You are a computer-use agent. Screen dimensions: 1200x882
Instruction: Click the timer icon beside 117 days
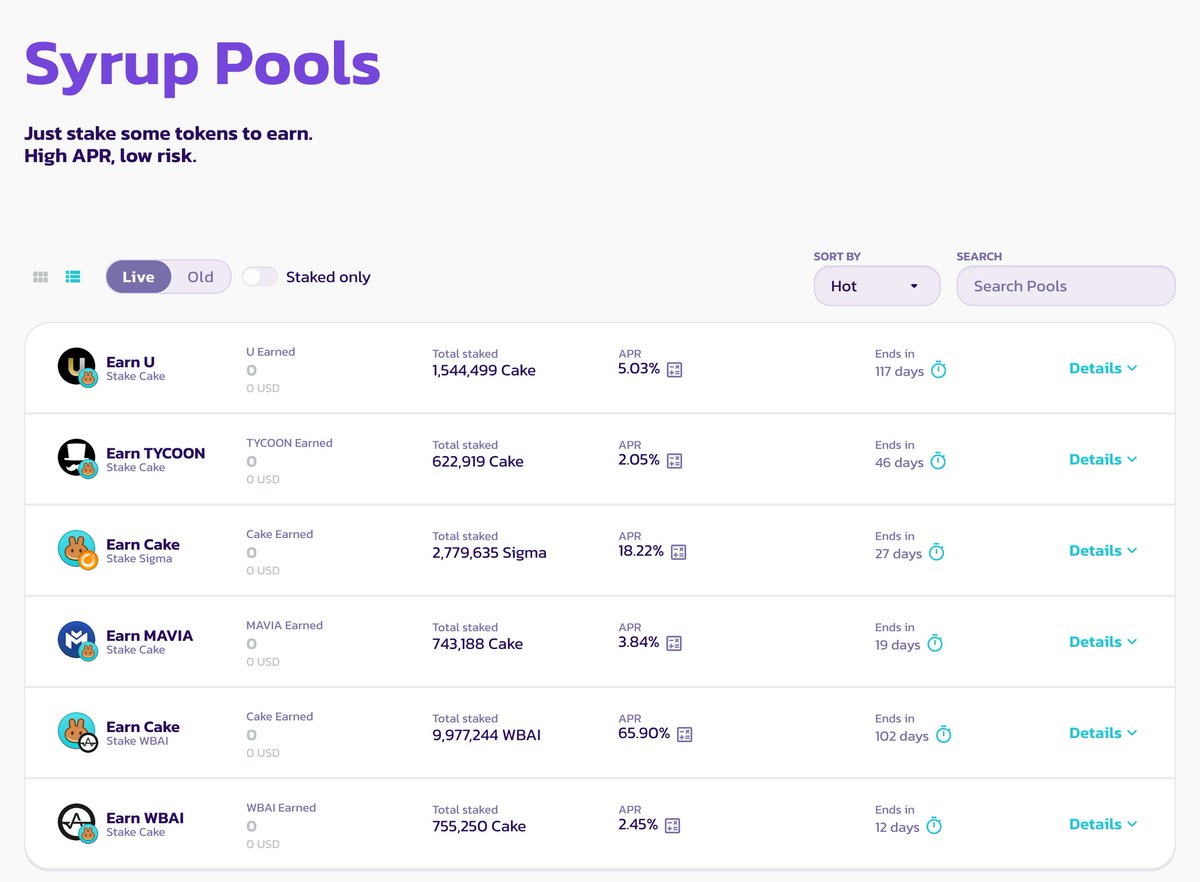pos(938,370)
